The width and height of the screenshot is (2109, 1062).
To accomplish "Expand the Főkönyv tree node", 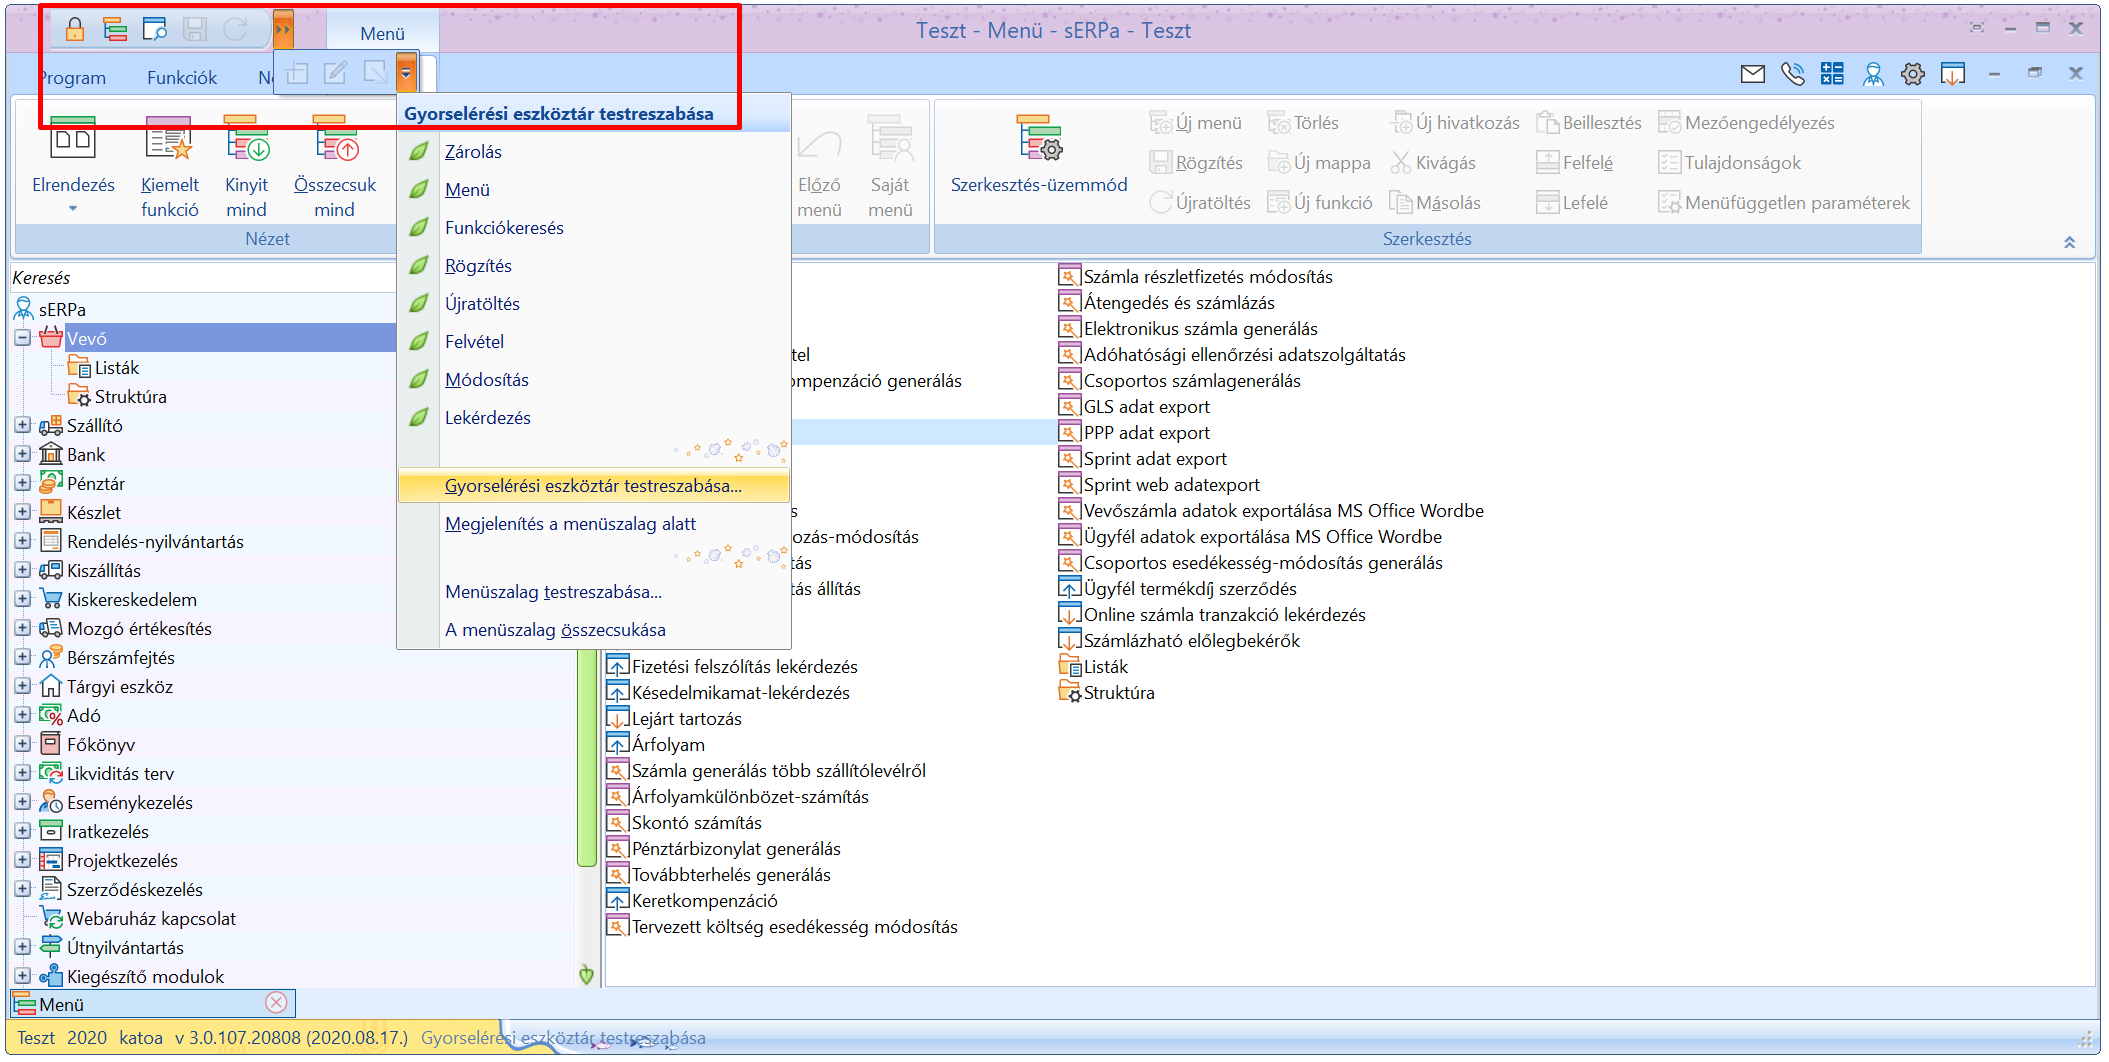I will coord(22,744).
